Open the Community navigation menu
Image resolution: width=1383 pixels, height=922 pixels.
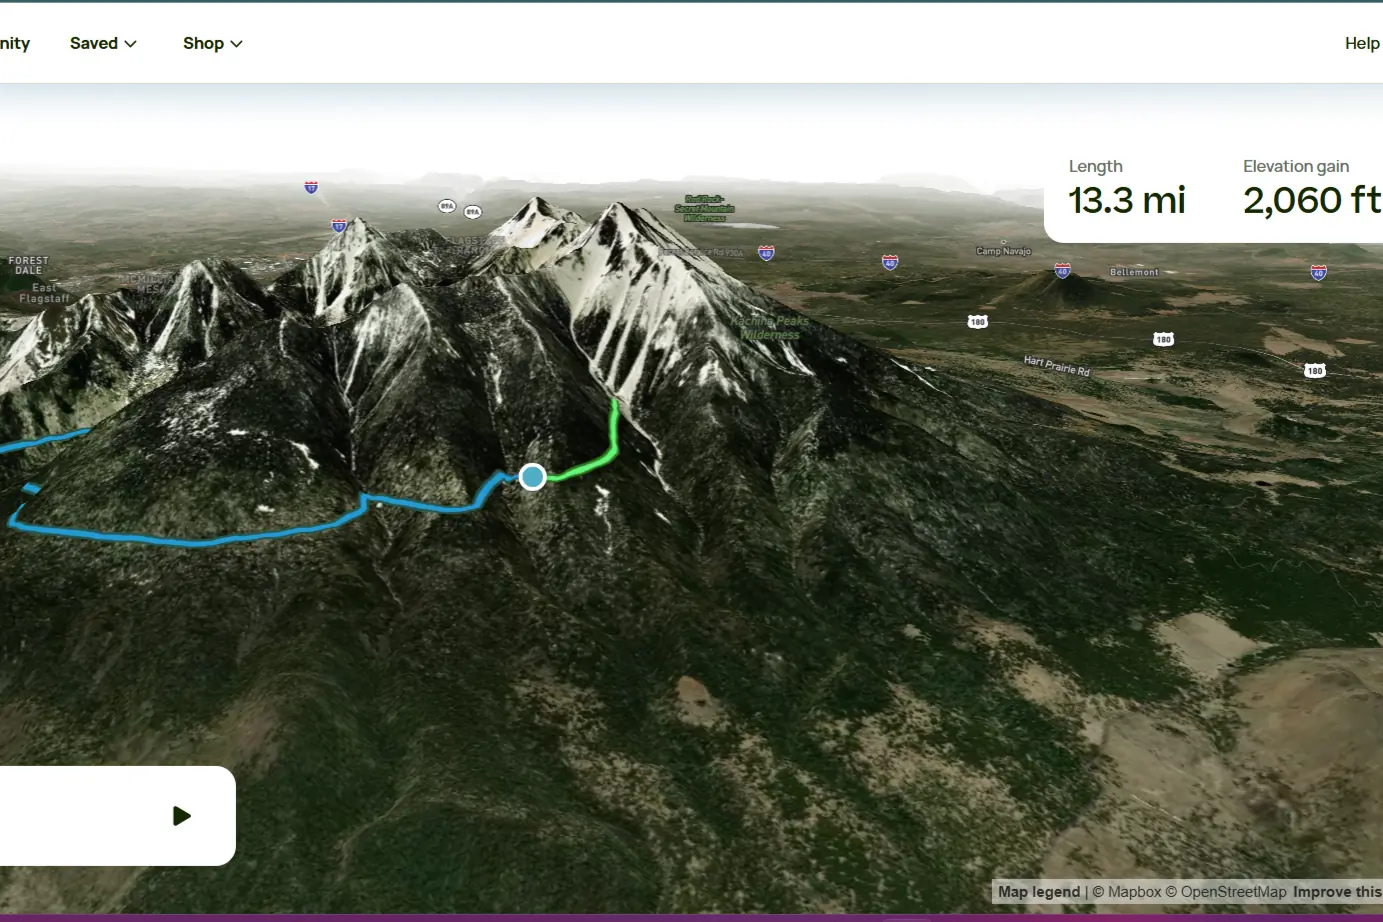[14, 43]
